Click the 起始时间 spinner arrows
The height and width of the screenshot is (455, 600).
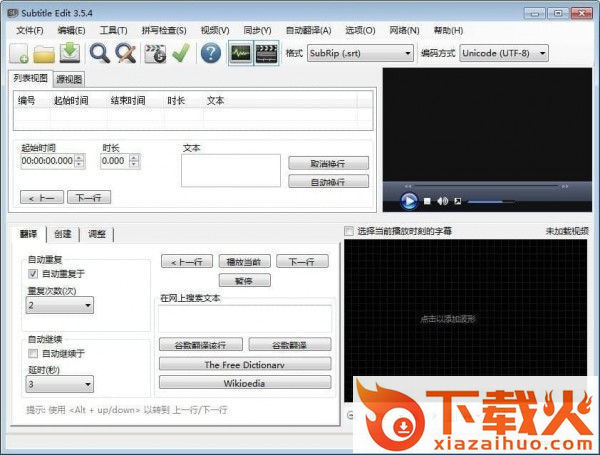pos(79,161)
